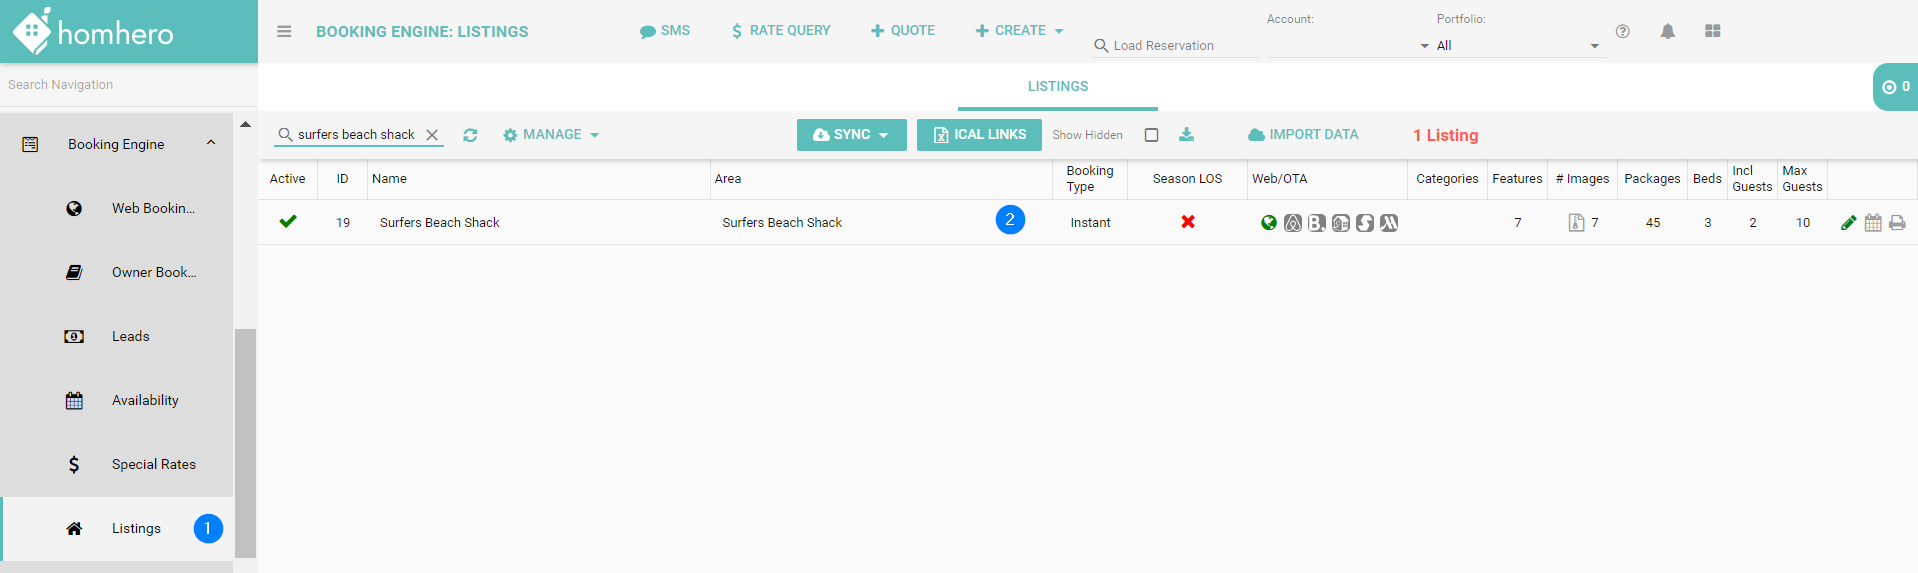
Task: Click the Load Reservation search field
Action: (1175, 46)
